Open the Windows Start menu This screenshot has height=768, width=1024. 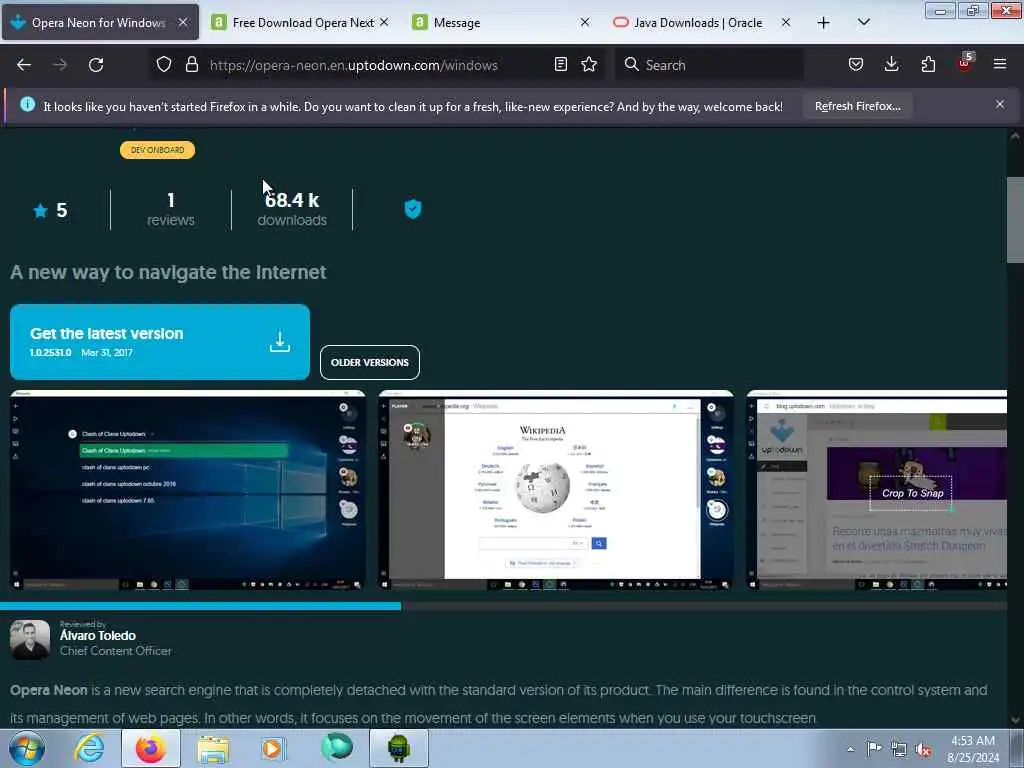(x=26, y=748)
